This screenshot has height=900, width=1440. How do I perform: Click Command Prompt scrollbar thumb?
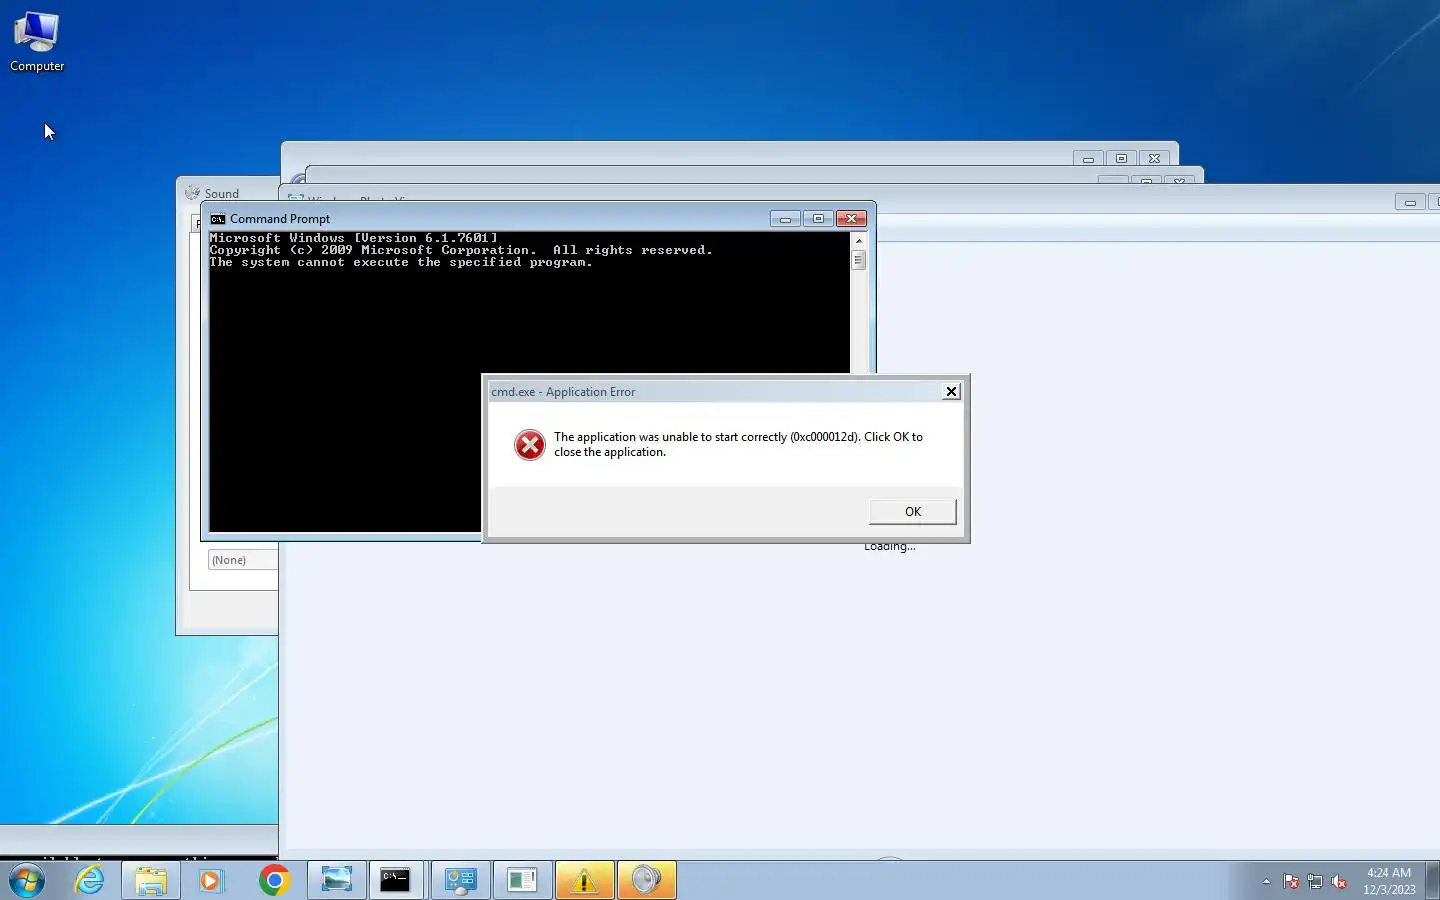point(858,259)
